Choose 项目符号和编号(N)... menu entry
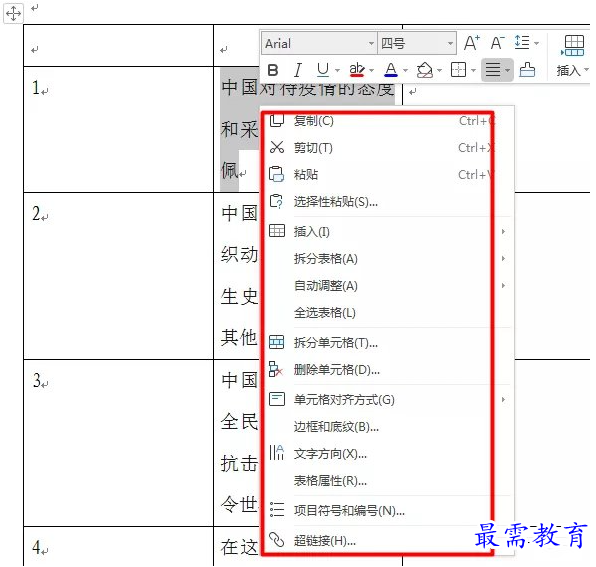The image size is (596, 567). [x=388, y=510]
